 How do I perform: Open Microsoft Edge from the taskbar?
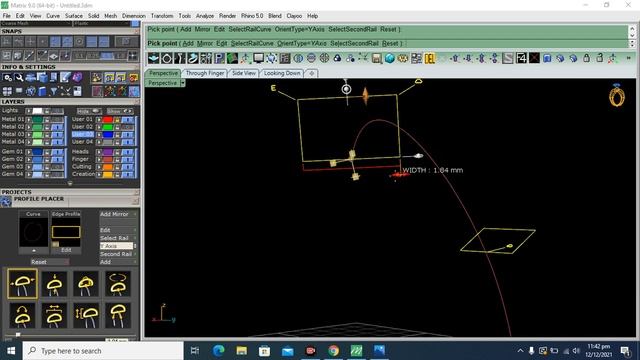(x=219, y=351)
